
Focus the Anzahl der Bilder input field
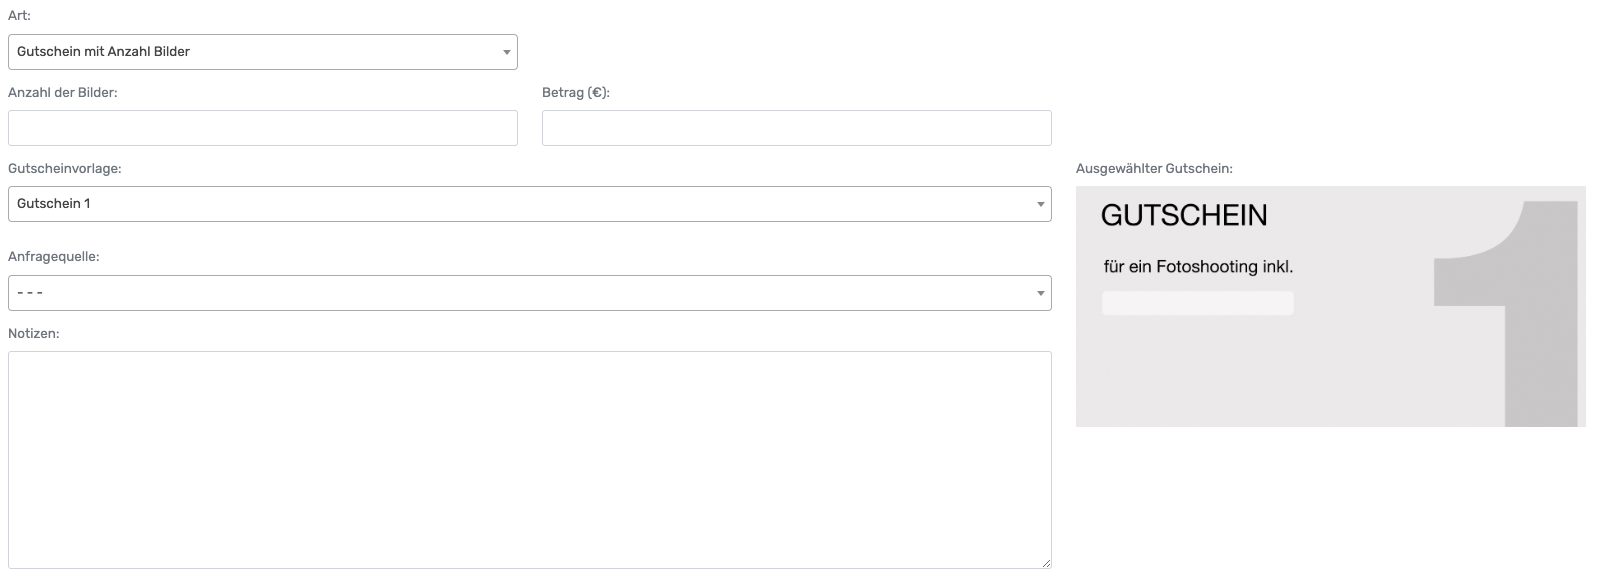[262, 128]
